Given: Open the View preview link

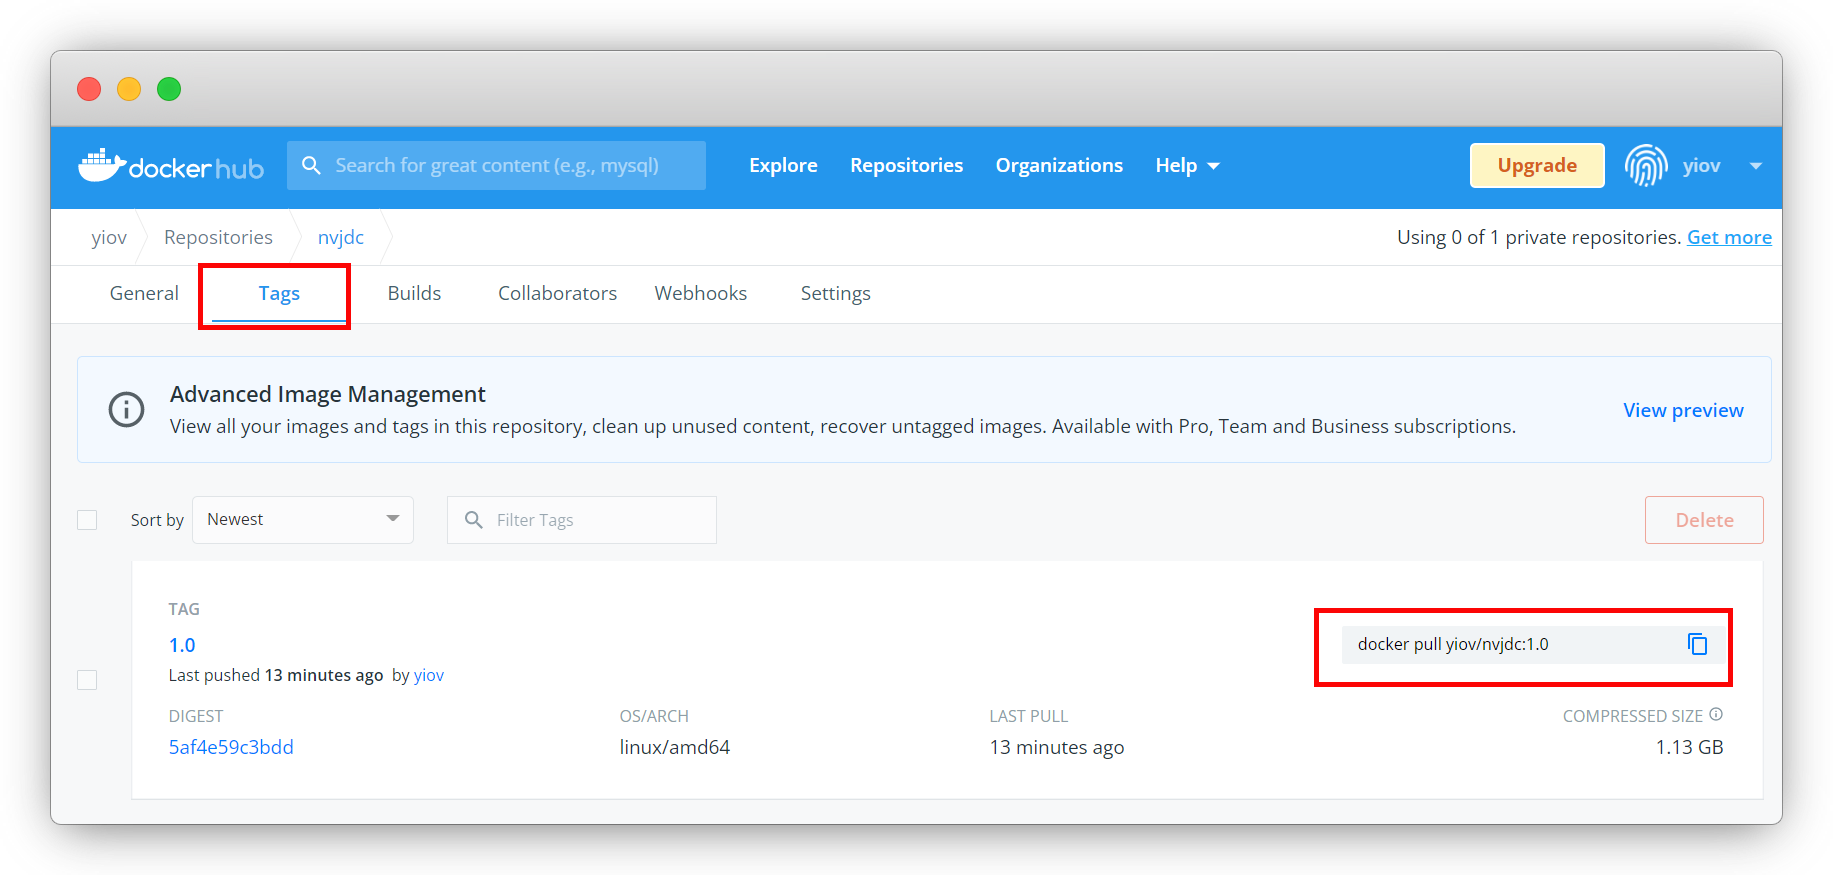Looking at the screenshot, I should coord(1682,410).
